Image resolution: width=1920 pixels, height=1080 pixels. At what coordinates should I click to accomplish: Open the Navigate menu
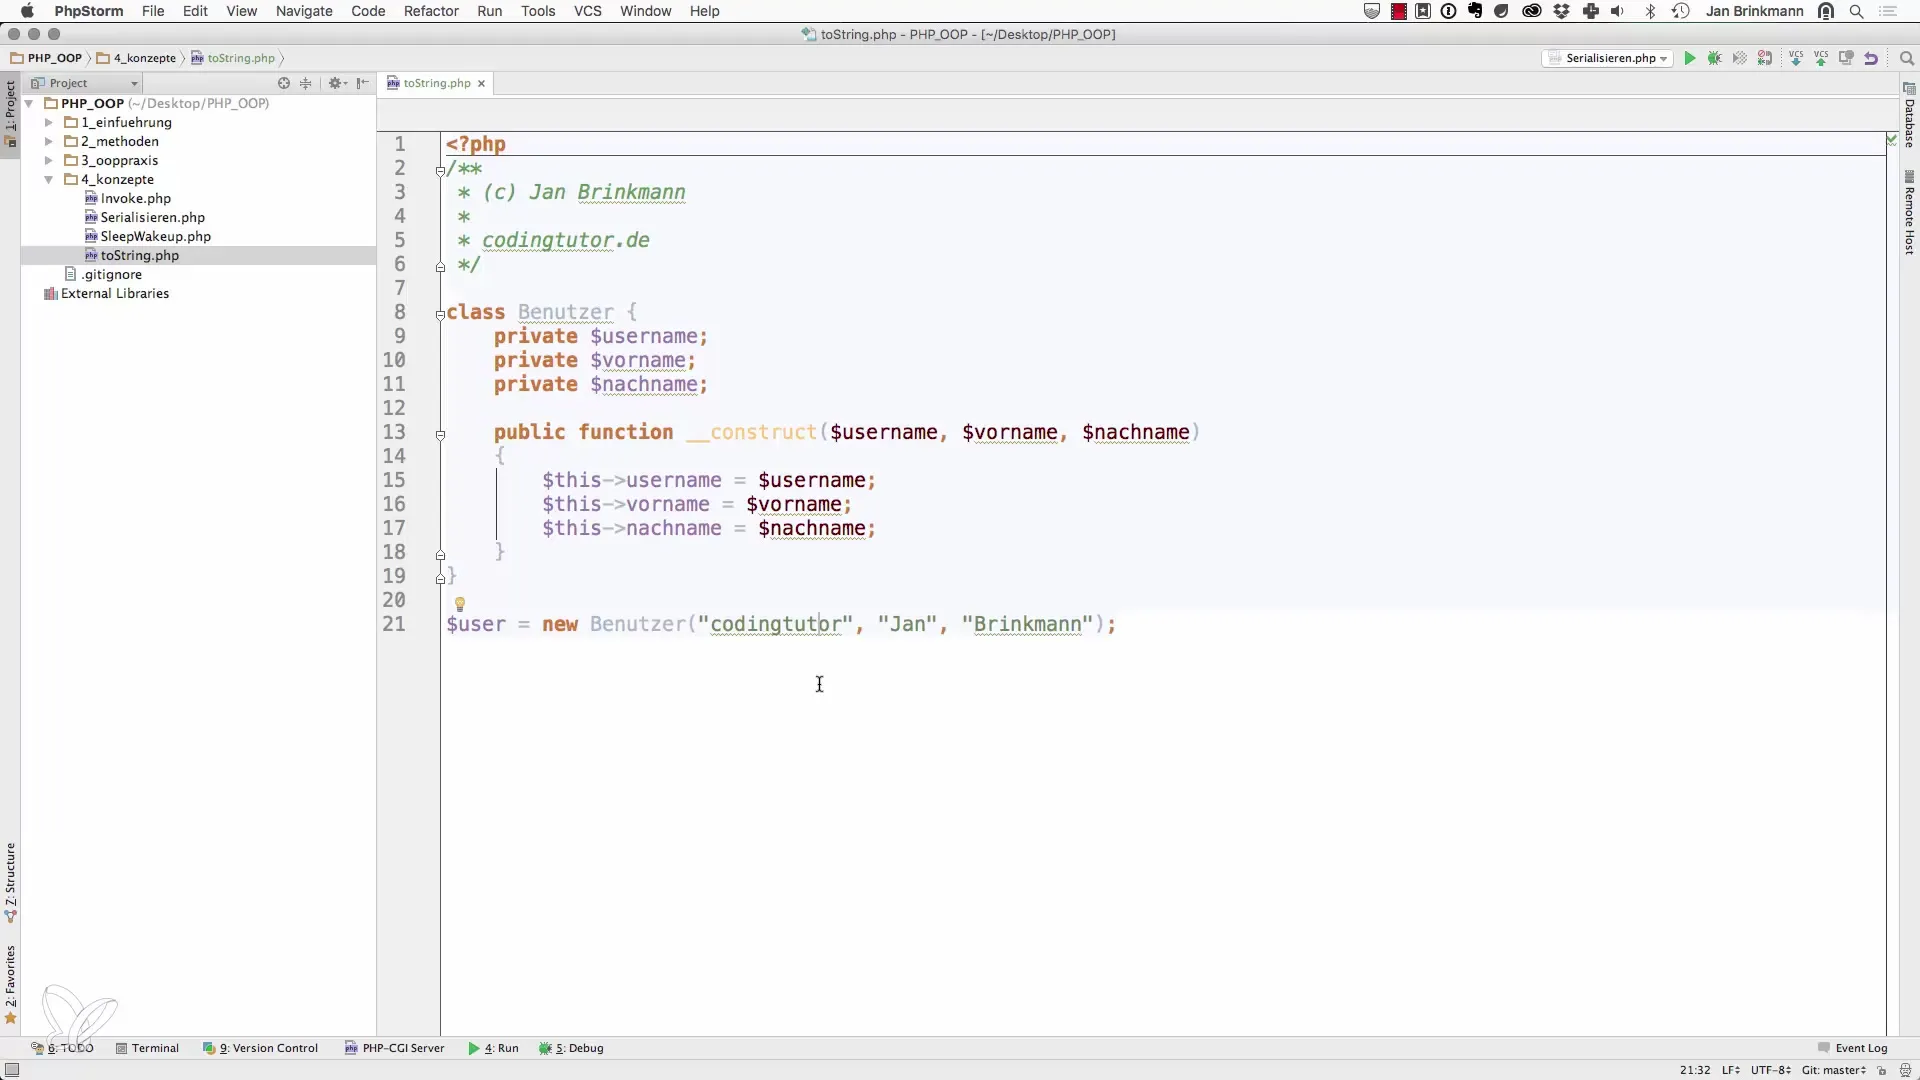(304, 11)
